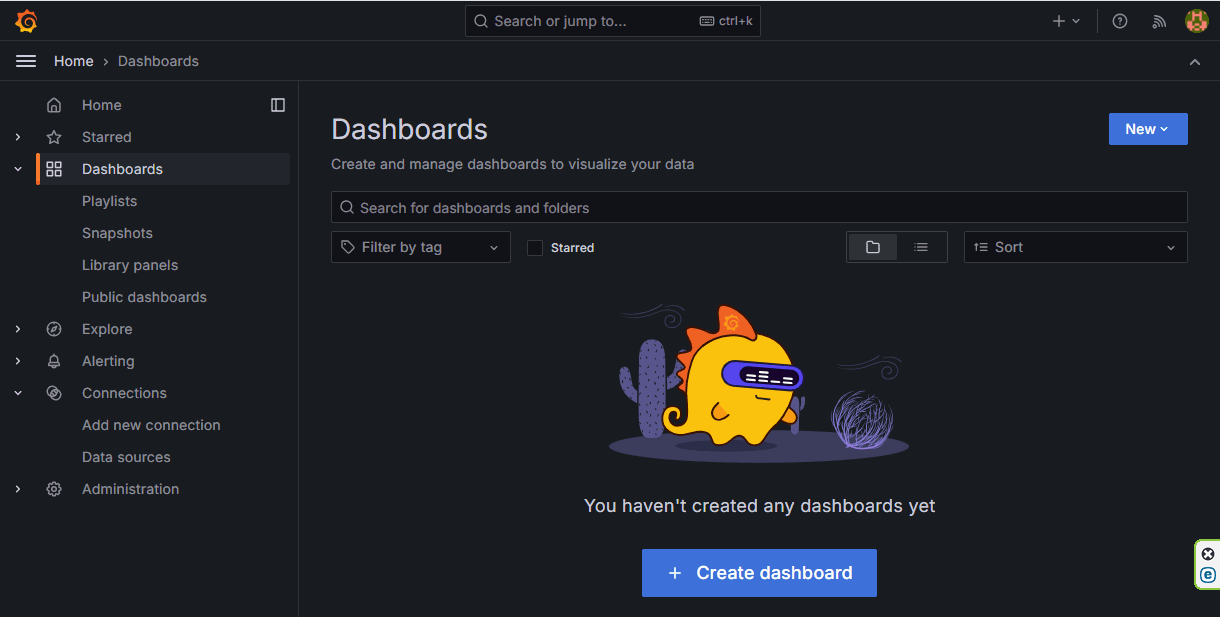
Task: Focus the Search or jump to field
Action: 613,21
